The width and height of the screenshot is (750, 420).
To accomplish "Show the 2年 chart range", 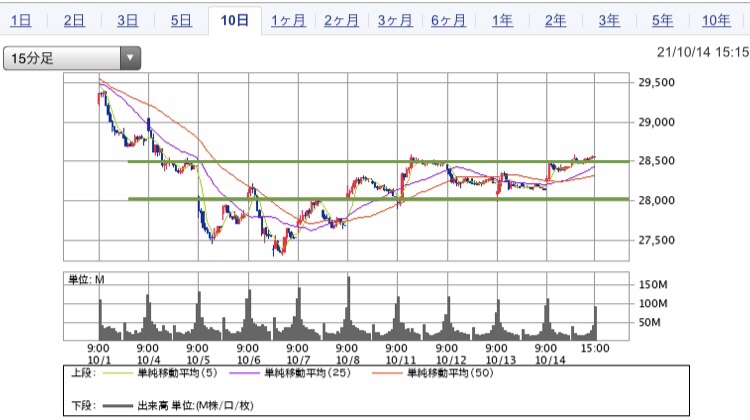I will coord(555,20).
